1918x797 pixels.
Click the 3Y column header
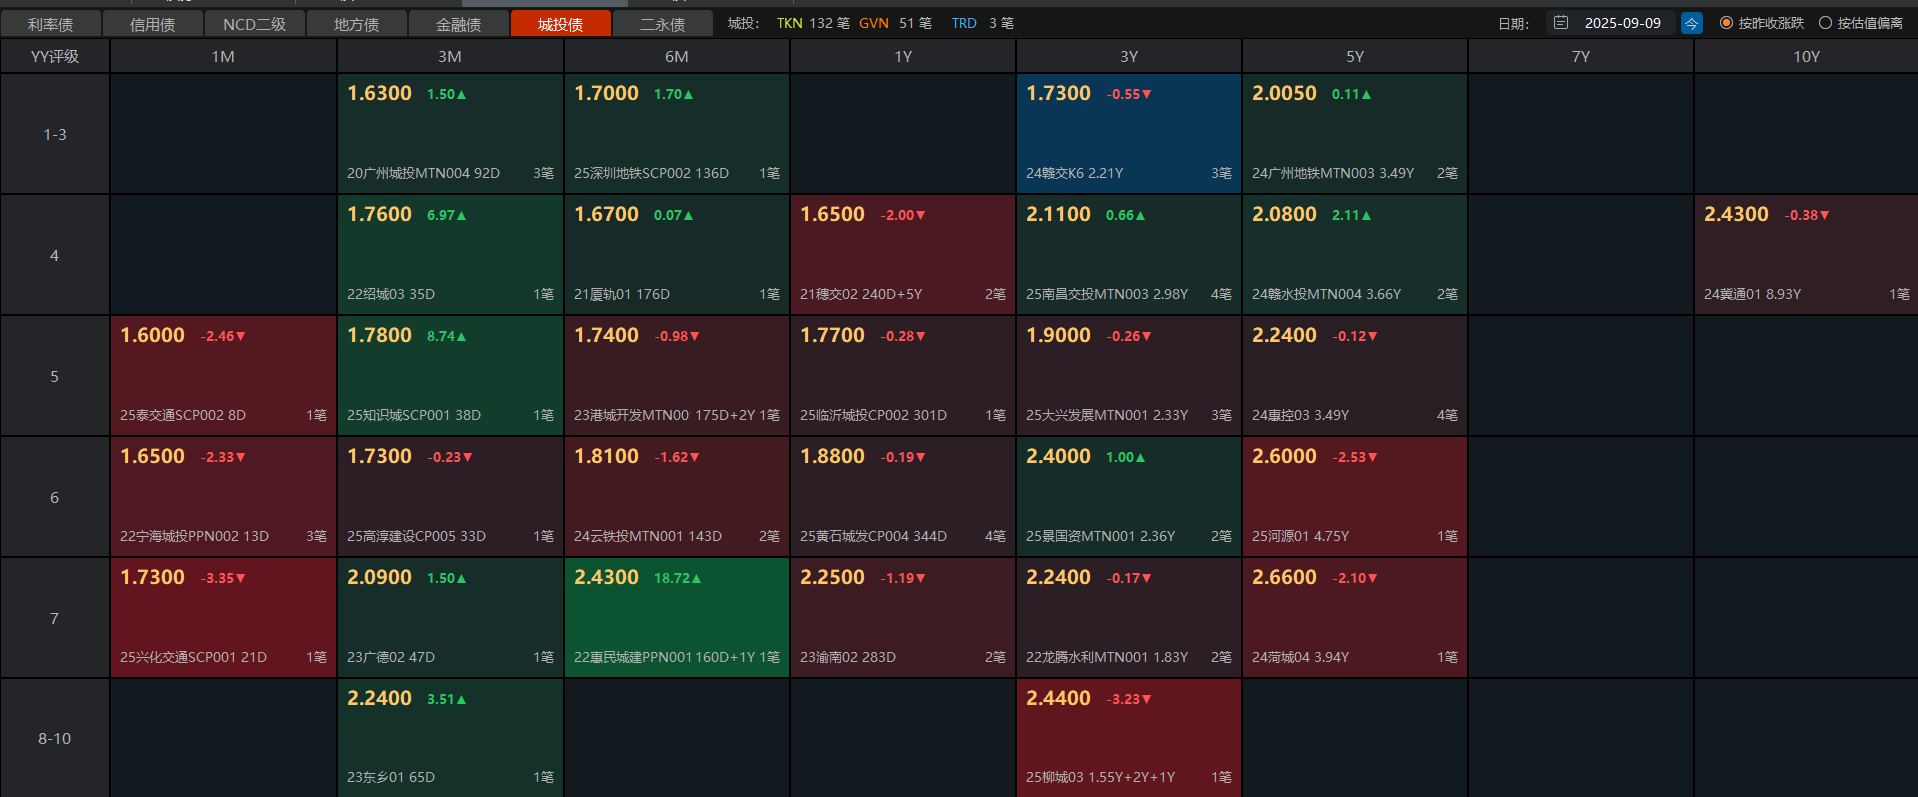click(1128, 57)
